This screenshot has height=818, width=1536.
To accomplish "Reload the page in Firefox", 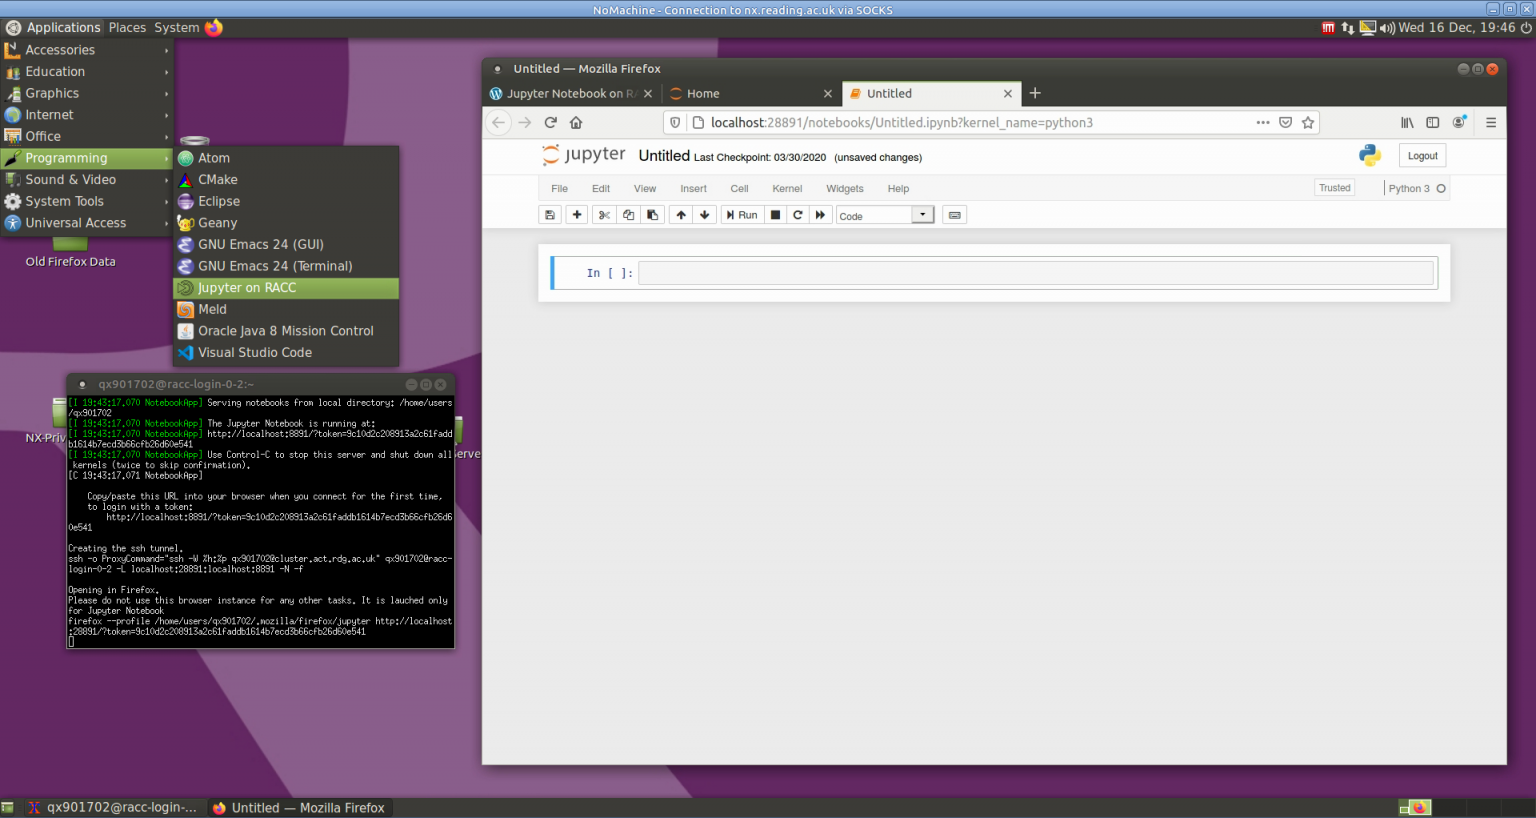I will pyautogui.click(x=550, y=122).
